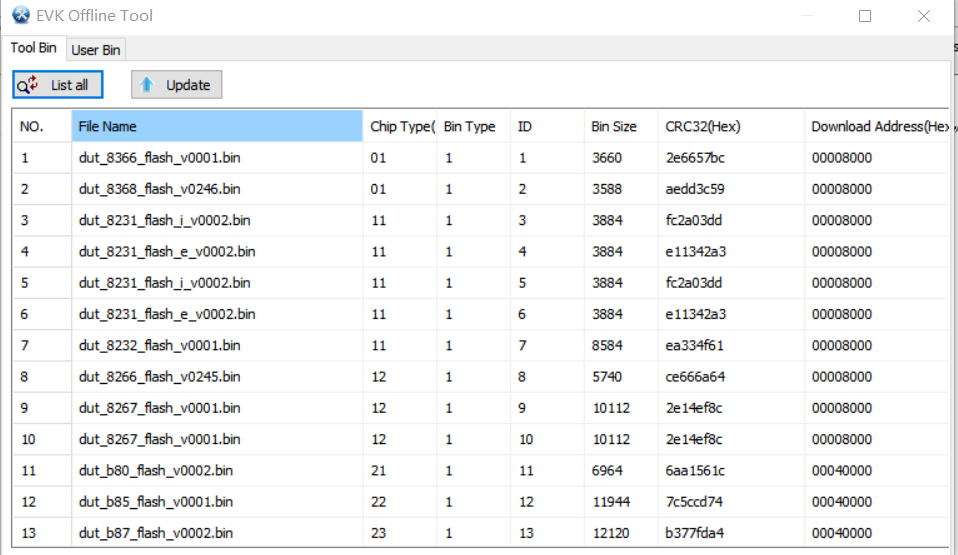Click download address 00040000 in row 11
This screenshot has width=958, height=555.
842,470
